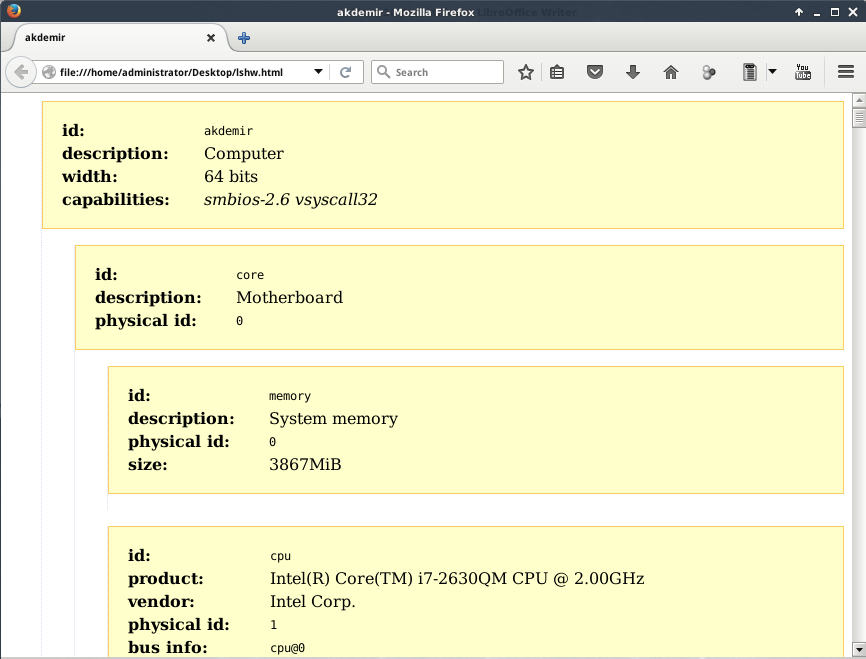Viewport: 866px width, 659px height.
Task: Open the address bar history dropdown
Action: 318,72
